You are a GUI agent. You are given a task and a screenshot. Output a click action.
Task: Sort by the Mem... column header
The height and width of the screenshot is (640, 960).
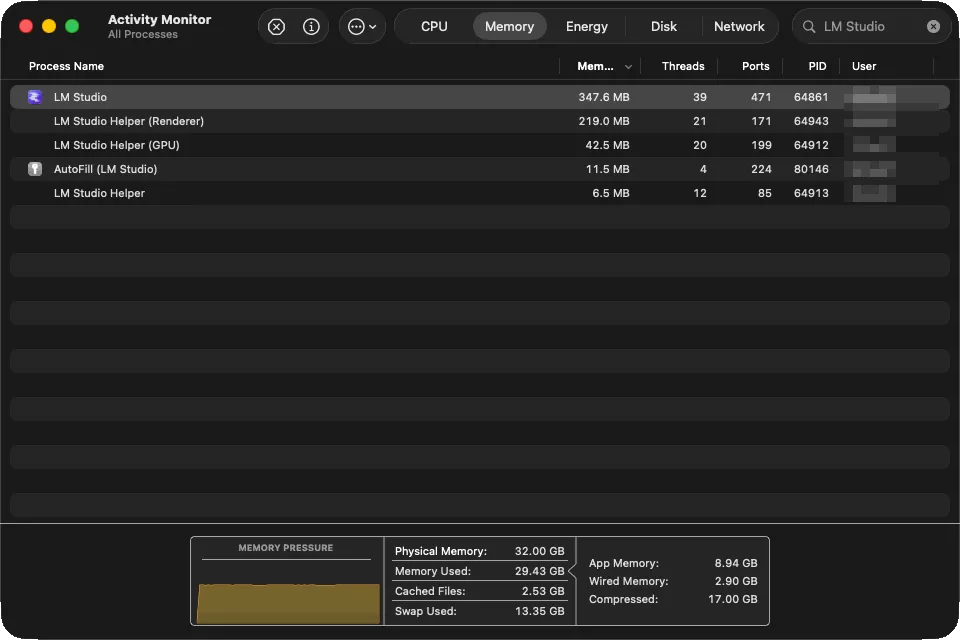click(x=595, y=66)
